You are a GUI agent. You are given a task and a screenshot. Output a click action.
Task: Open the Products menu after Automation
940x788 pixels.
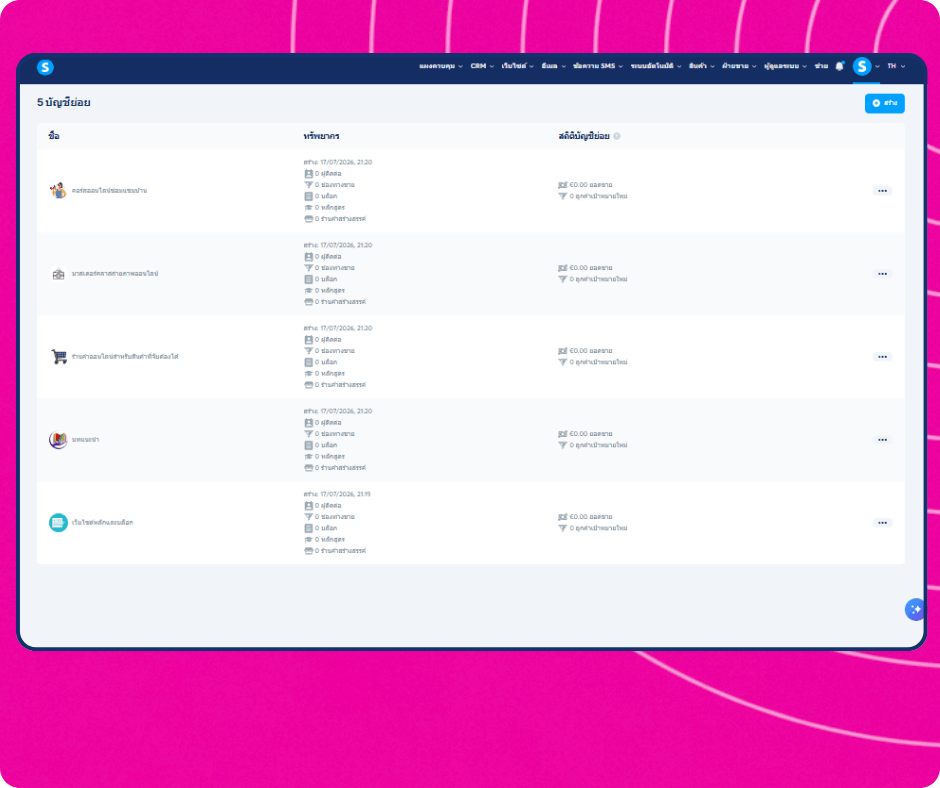(701, 66)
